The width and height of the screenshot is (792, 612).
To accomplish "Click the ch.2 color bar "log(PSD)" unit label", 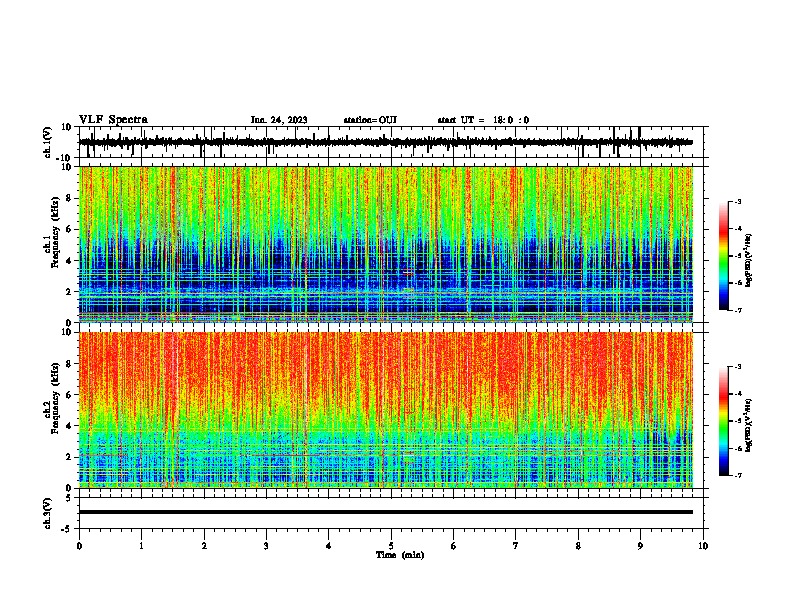I will point(748,425).
